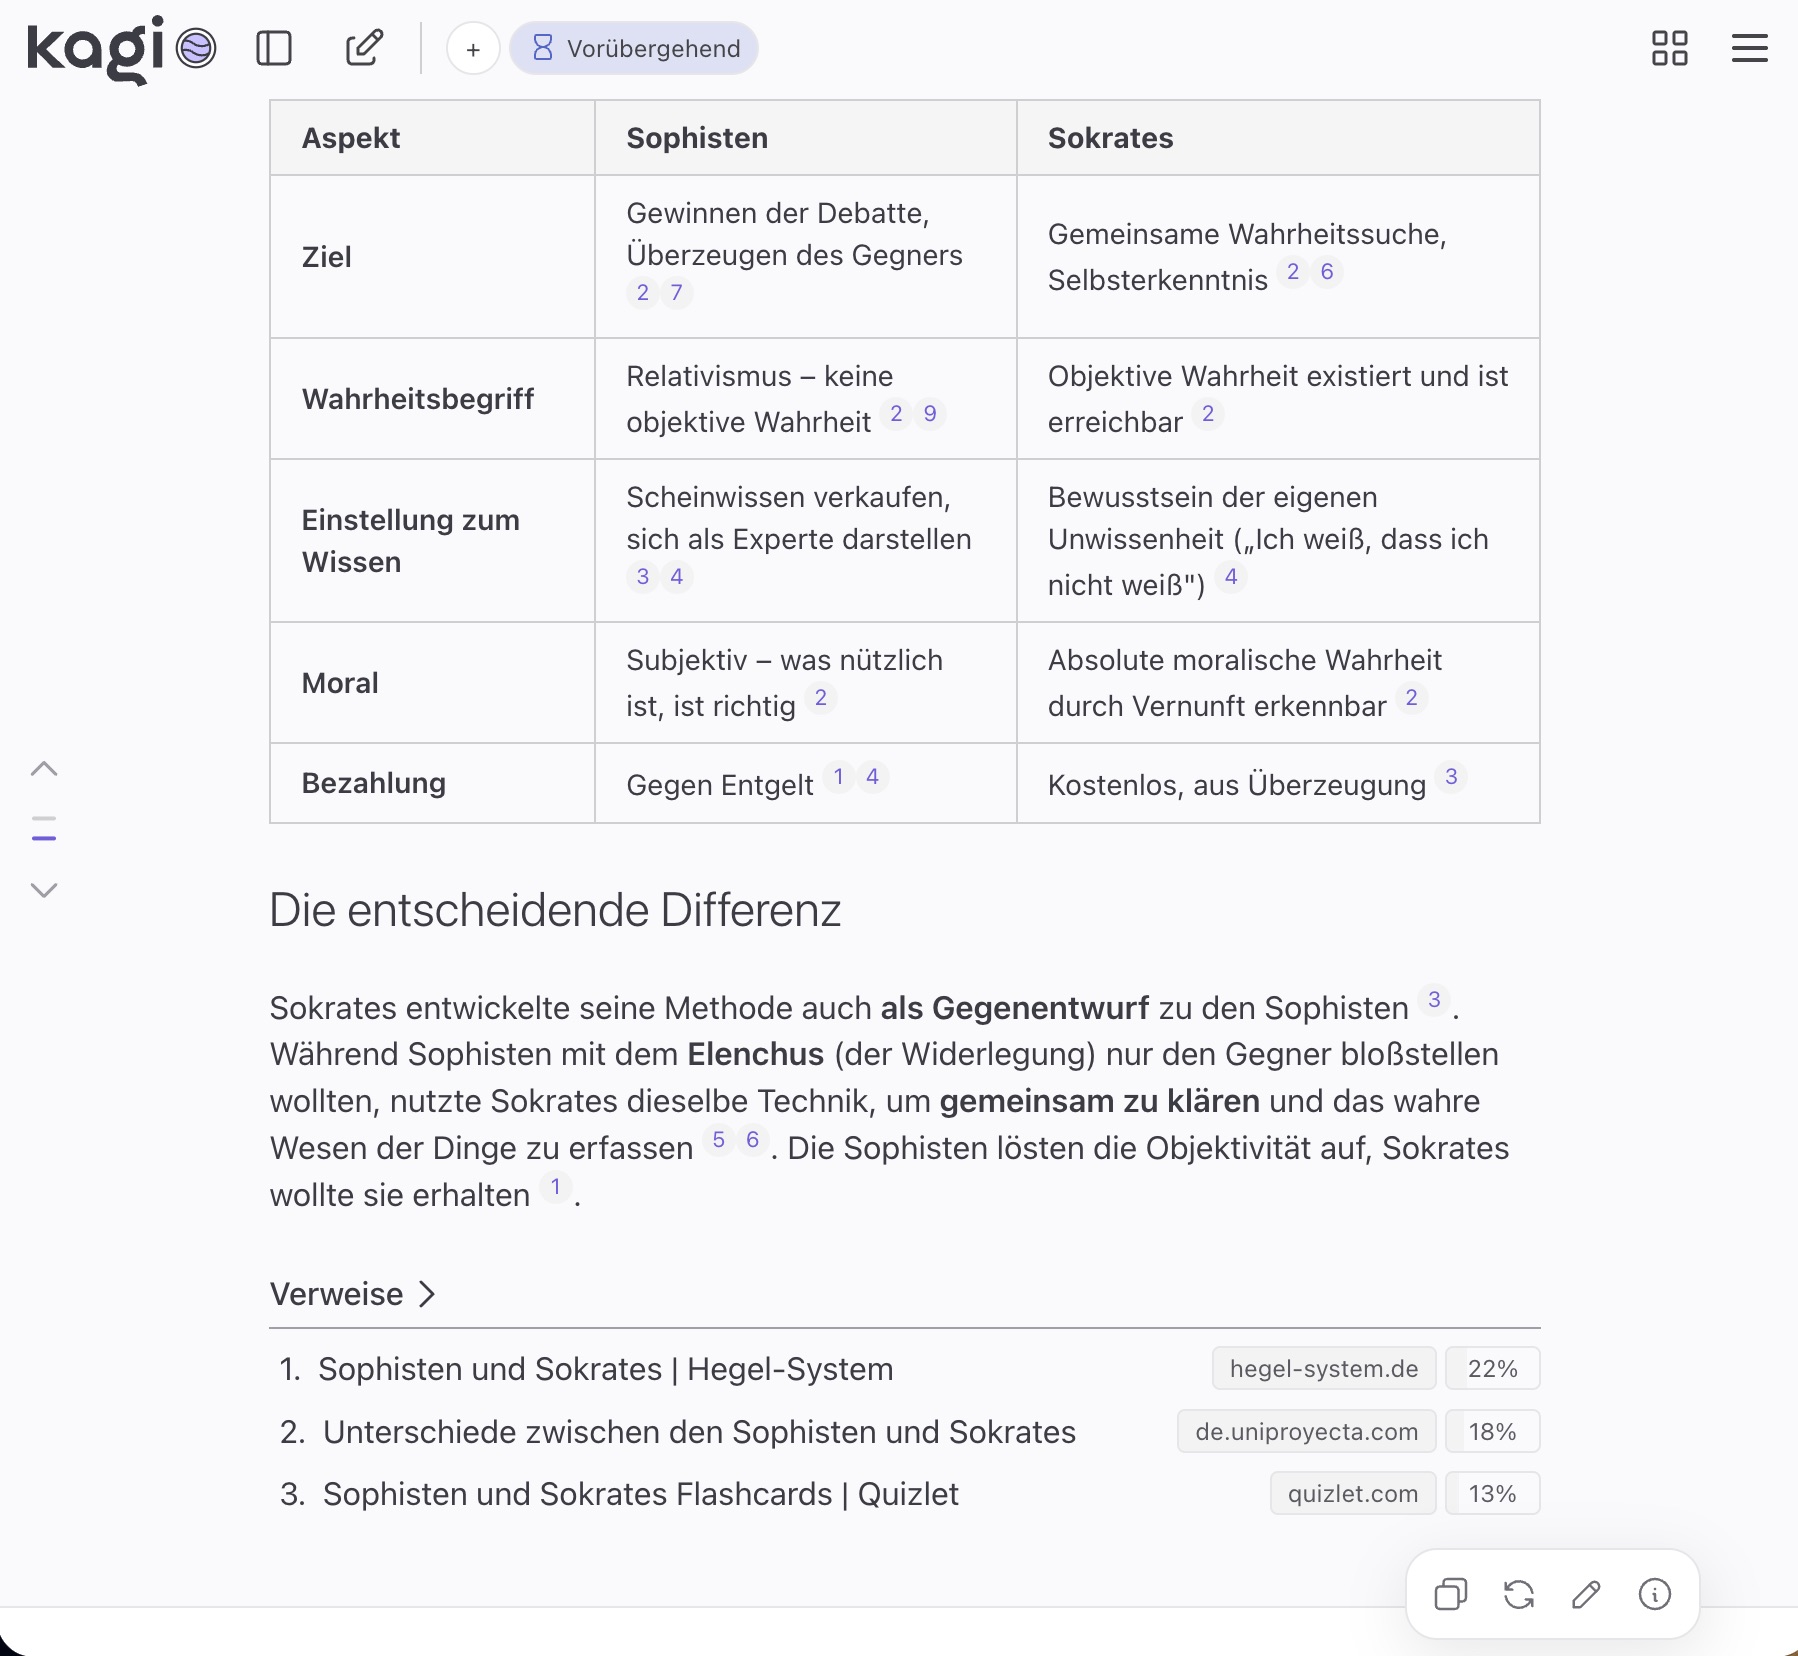
Task: Open the hamburger menu
Action: click(x=1749, y=48)
